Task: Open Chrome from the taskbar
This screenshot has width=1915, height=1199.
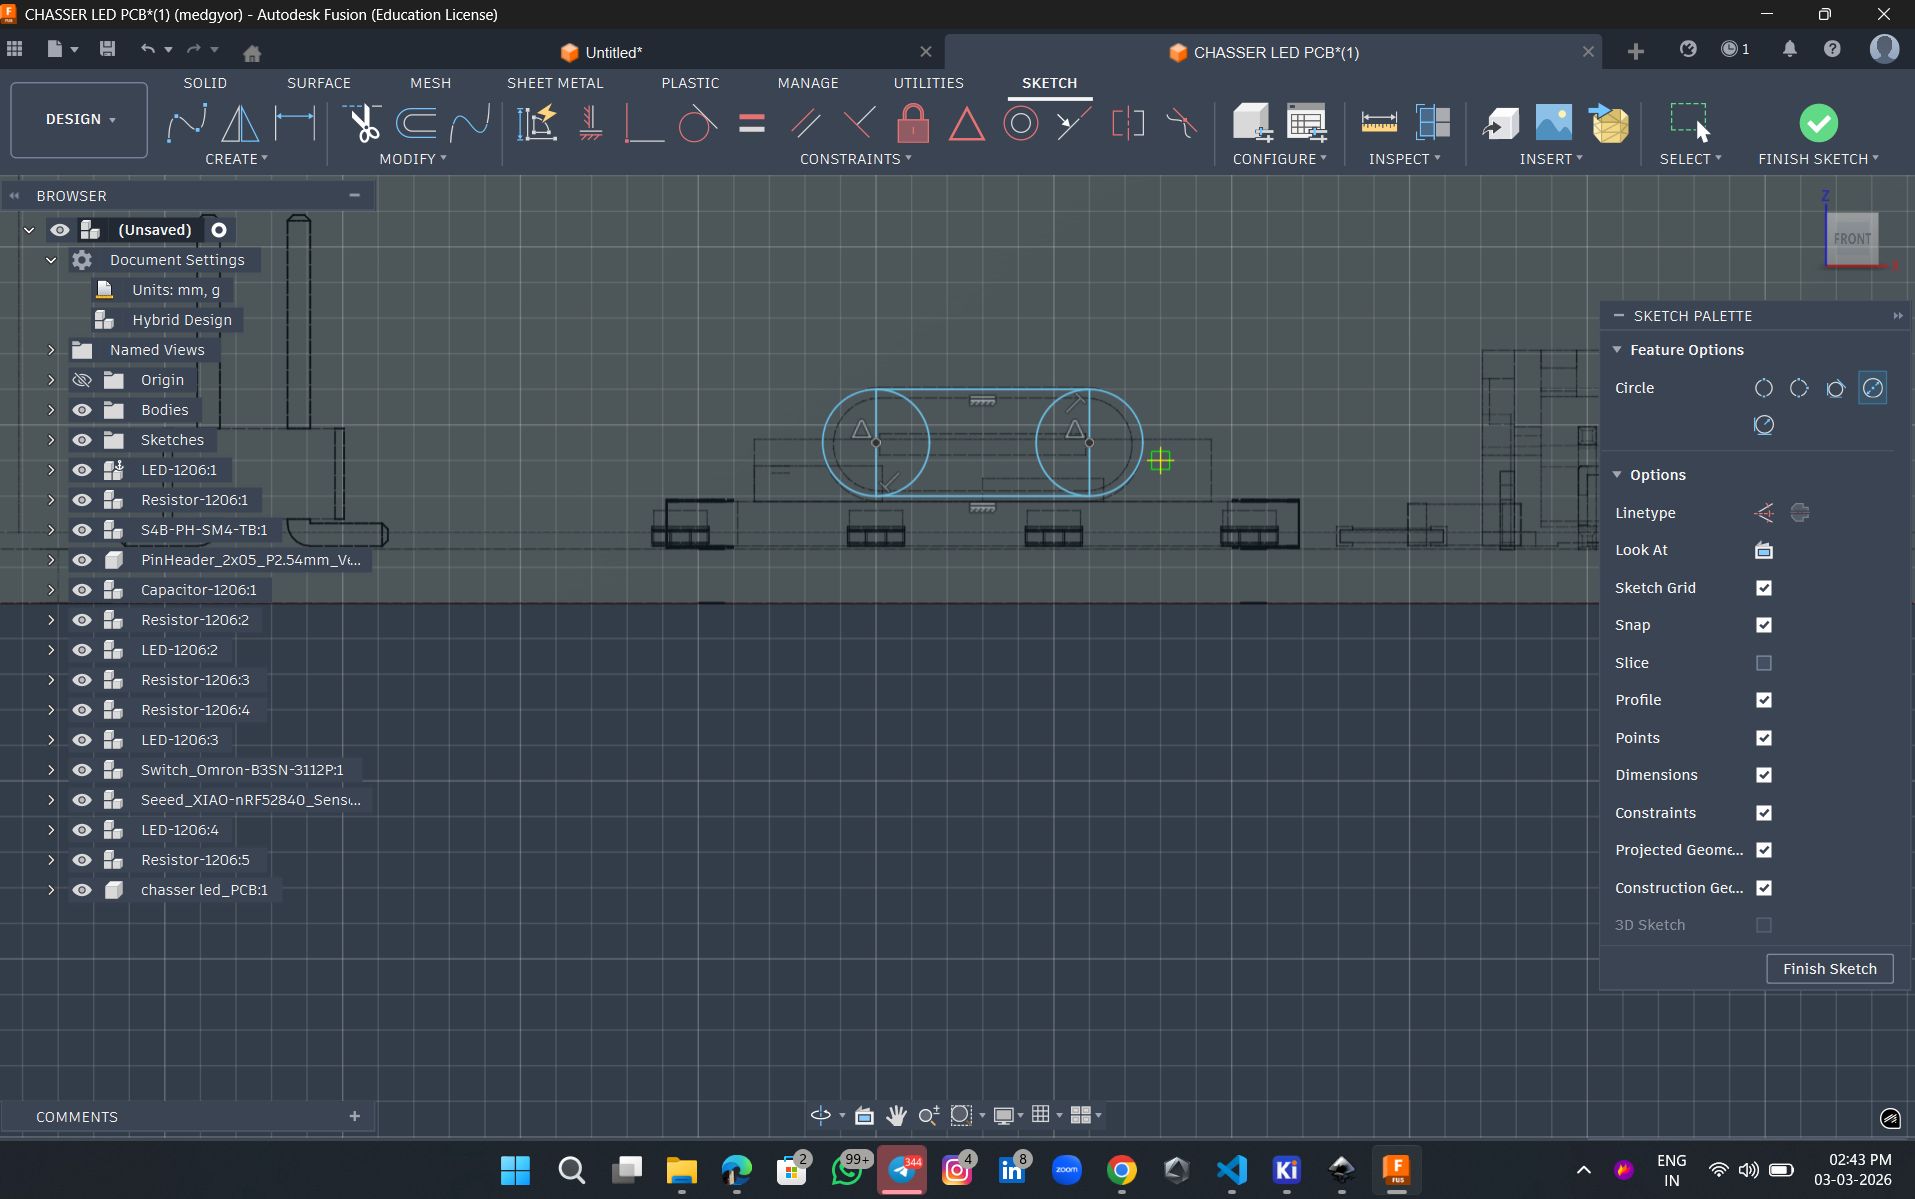Action: 1122,1170
